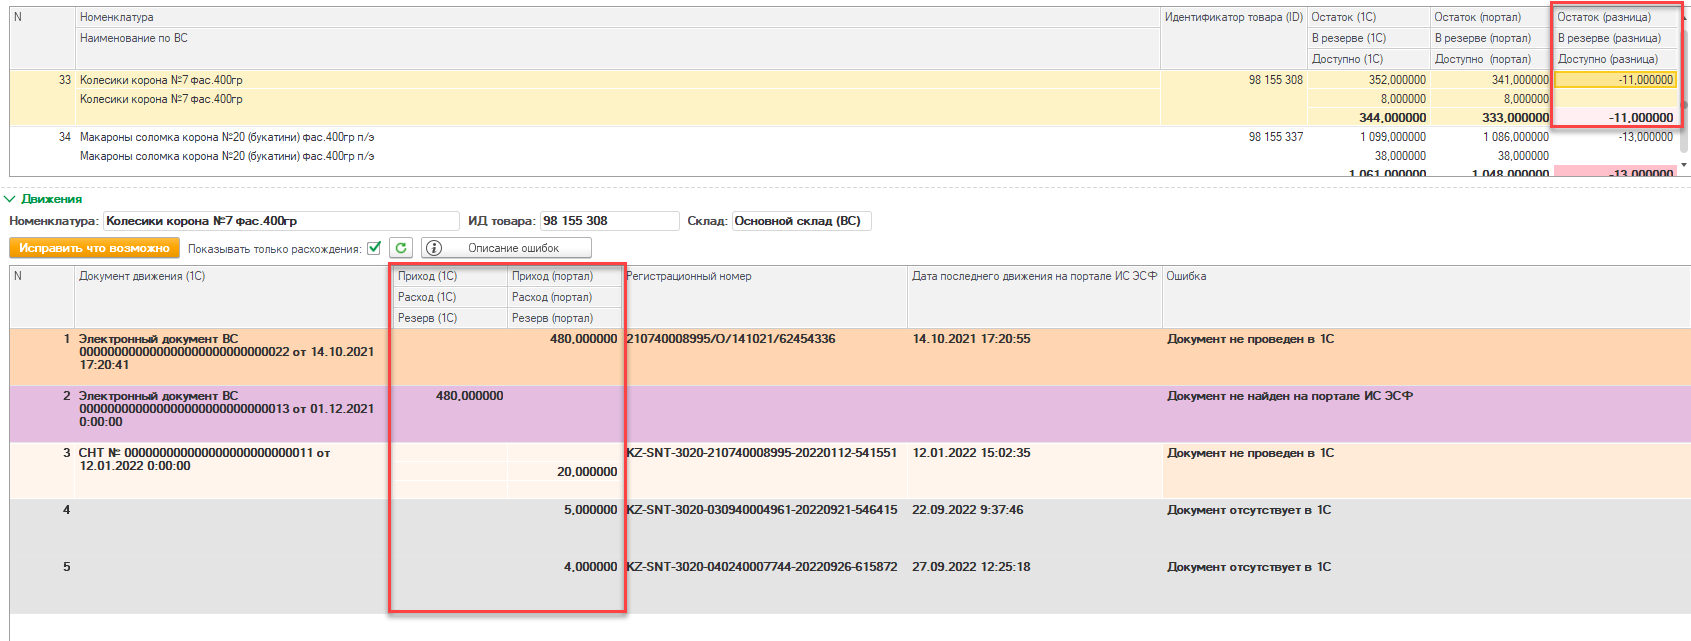Click the Идентификатор товара (ID) column header
This screenshot has width=1691, height=641.
tap(1233, 17)
